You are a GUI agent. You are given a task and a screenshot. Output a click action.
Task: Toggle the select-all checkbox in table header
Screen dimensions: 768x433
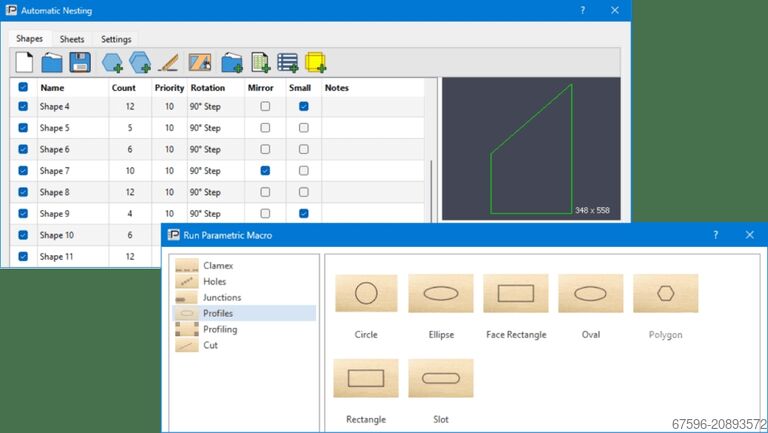pyautogui.click(x=23, y=88)
